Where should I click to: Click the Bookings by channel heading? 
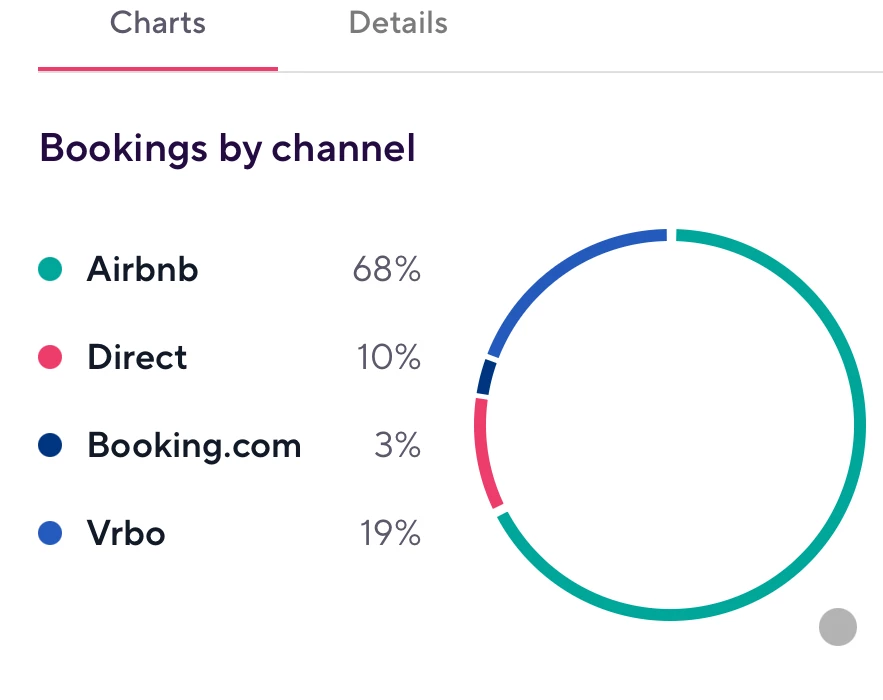click(228, 149)
